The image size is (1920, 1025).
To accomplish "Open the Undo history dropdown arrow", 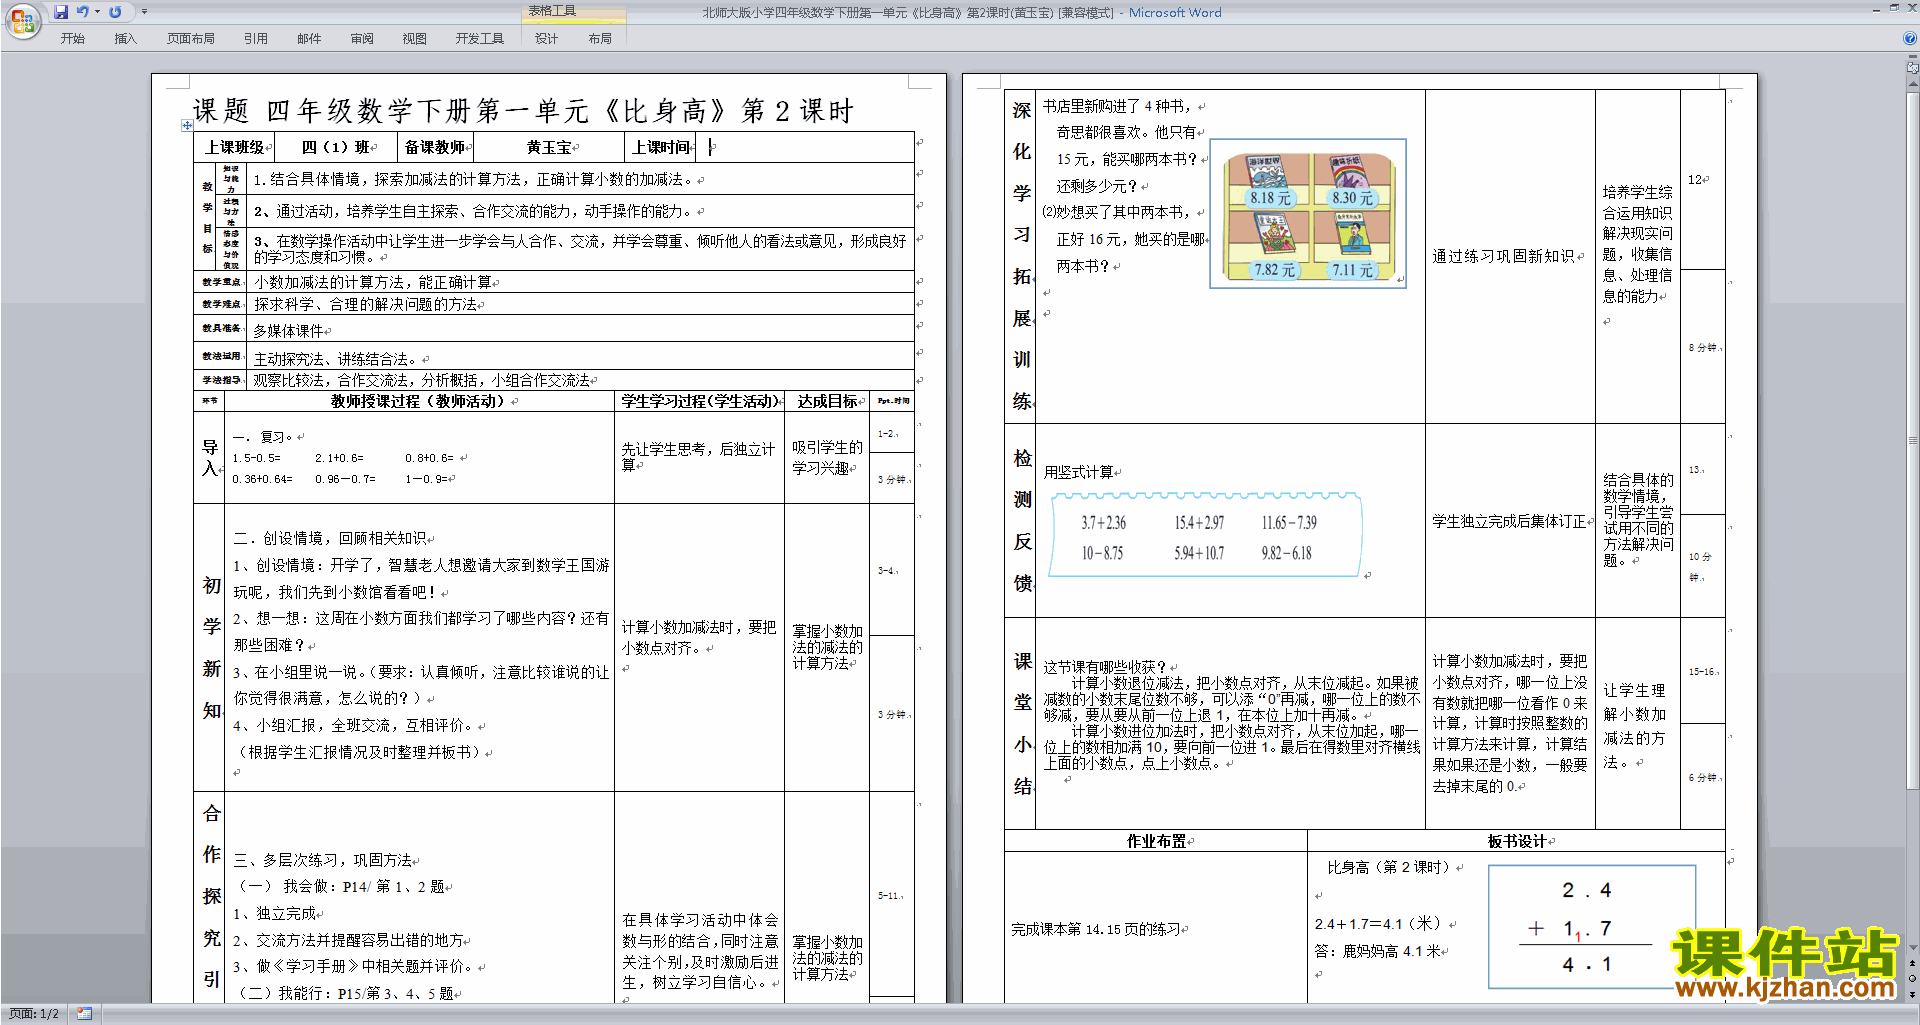I will pyautogui.click(x=97, y=12).
